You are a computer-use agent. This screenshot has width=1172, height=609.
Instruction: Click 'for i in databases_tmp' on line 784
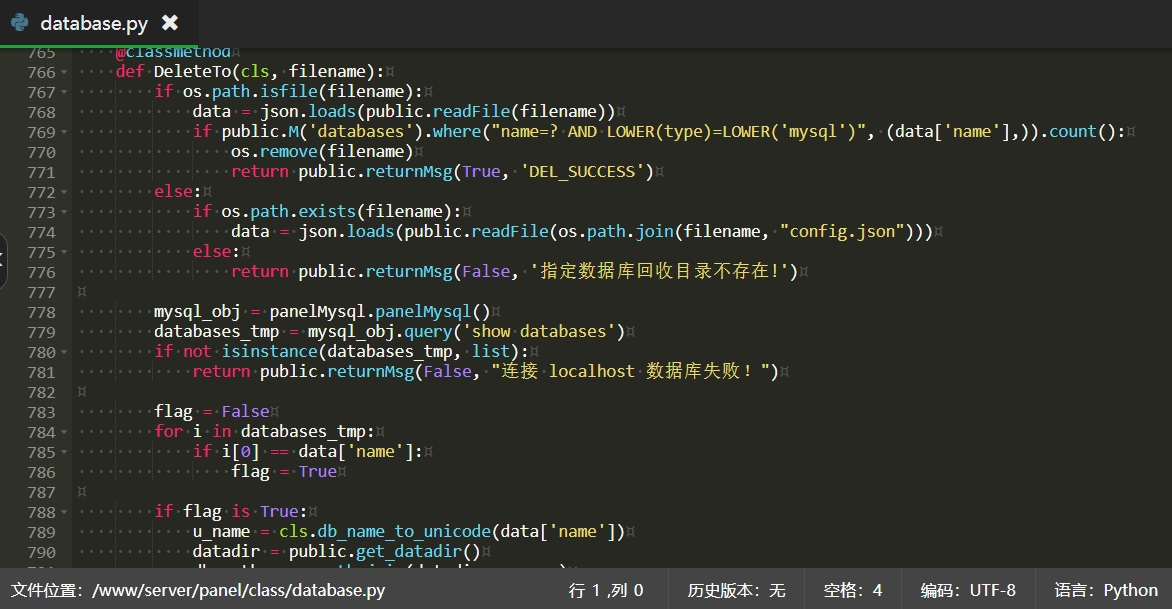(x=259, y=432)
